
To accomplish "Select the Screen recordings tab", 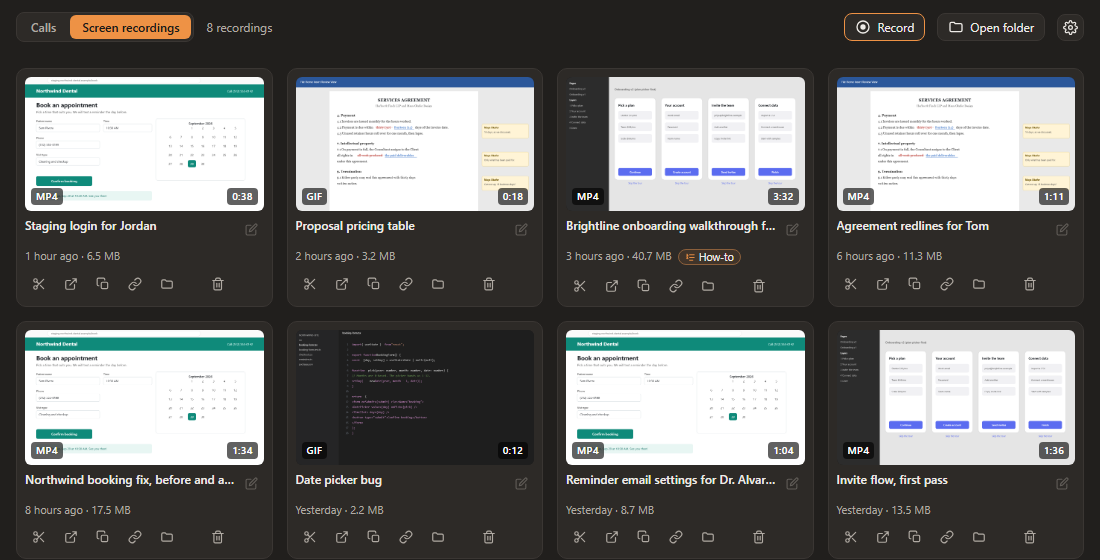I will point(130,27).
